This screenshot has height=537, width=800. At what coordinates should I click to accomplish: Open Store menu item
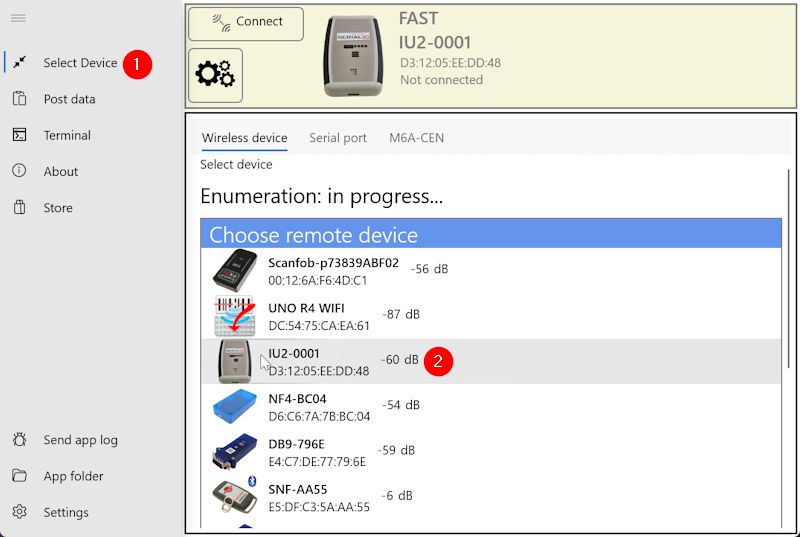(58, 208)
